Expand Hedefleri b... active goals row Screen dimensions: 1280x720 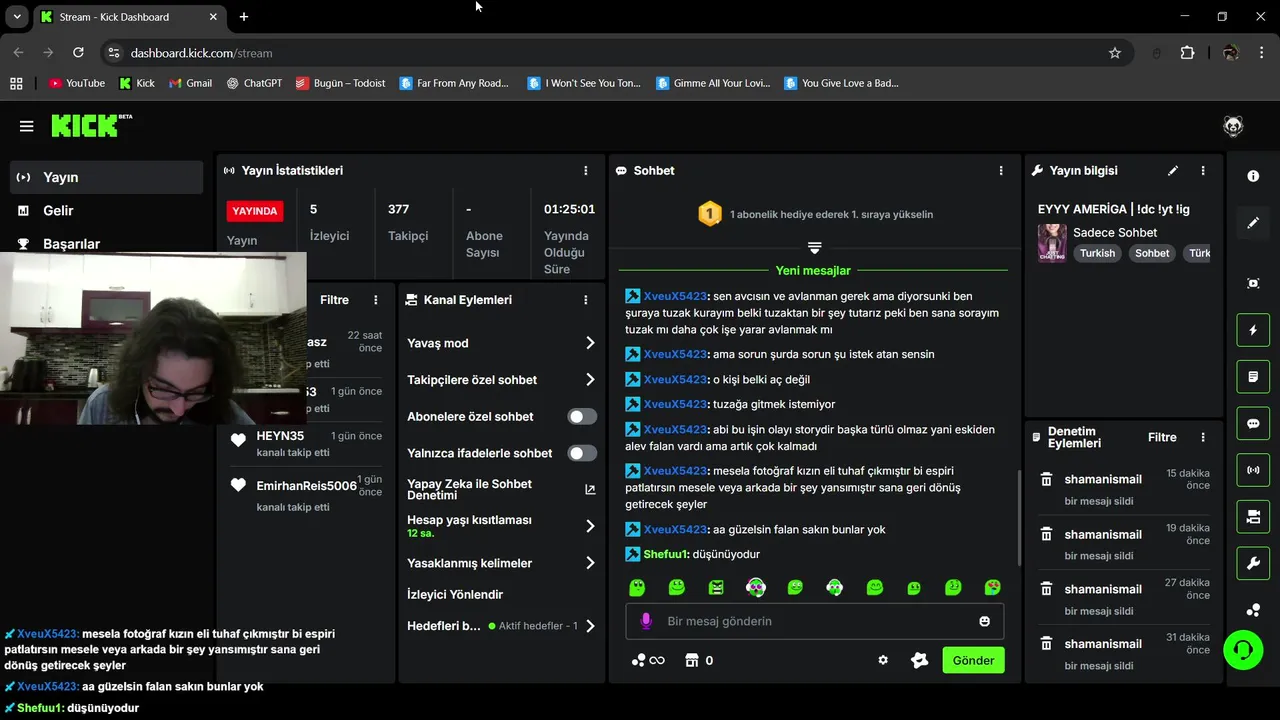point(501,626)
